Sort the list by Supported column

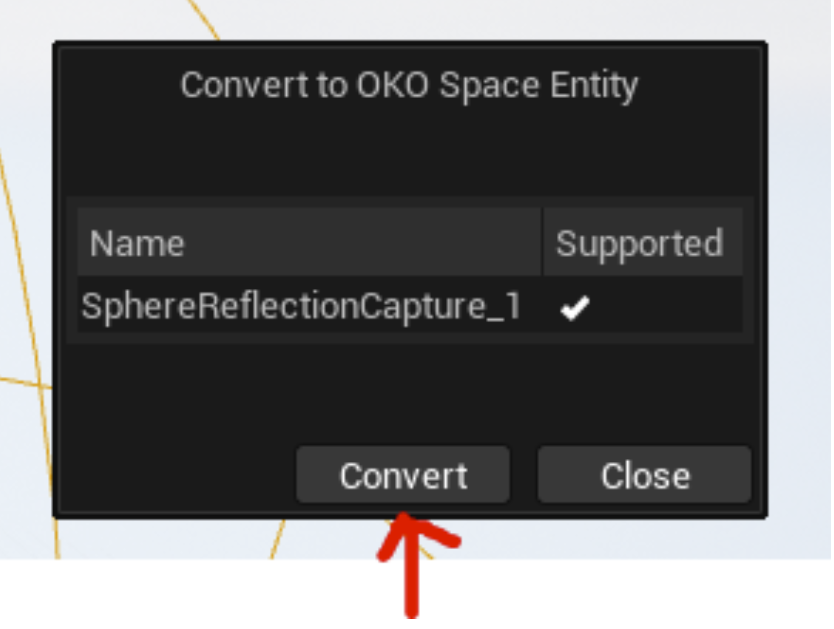click(x=639, y=244)
